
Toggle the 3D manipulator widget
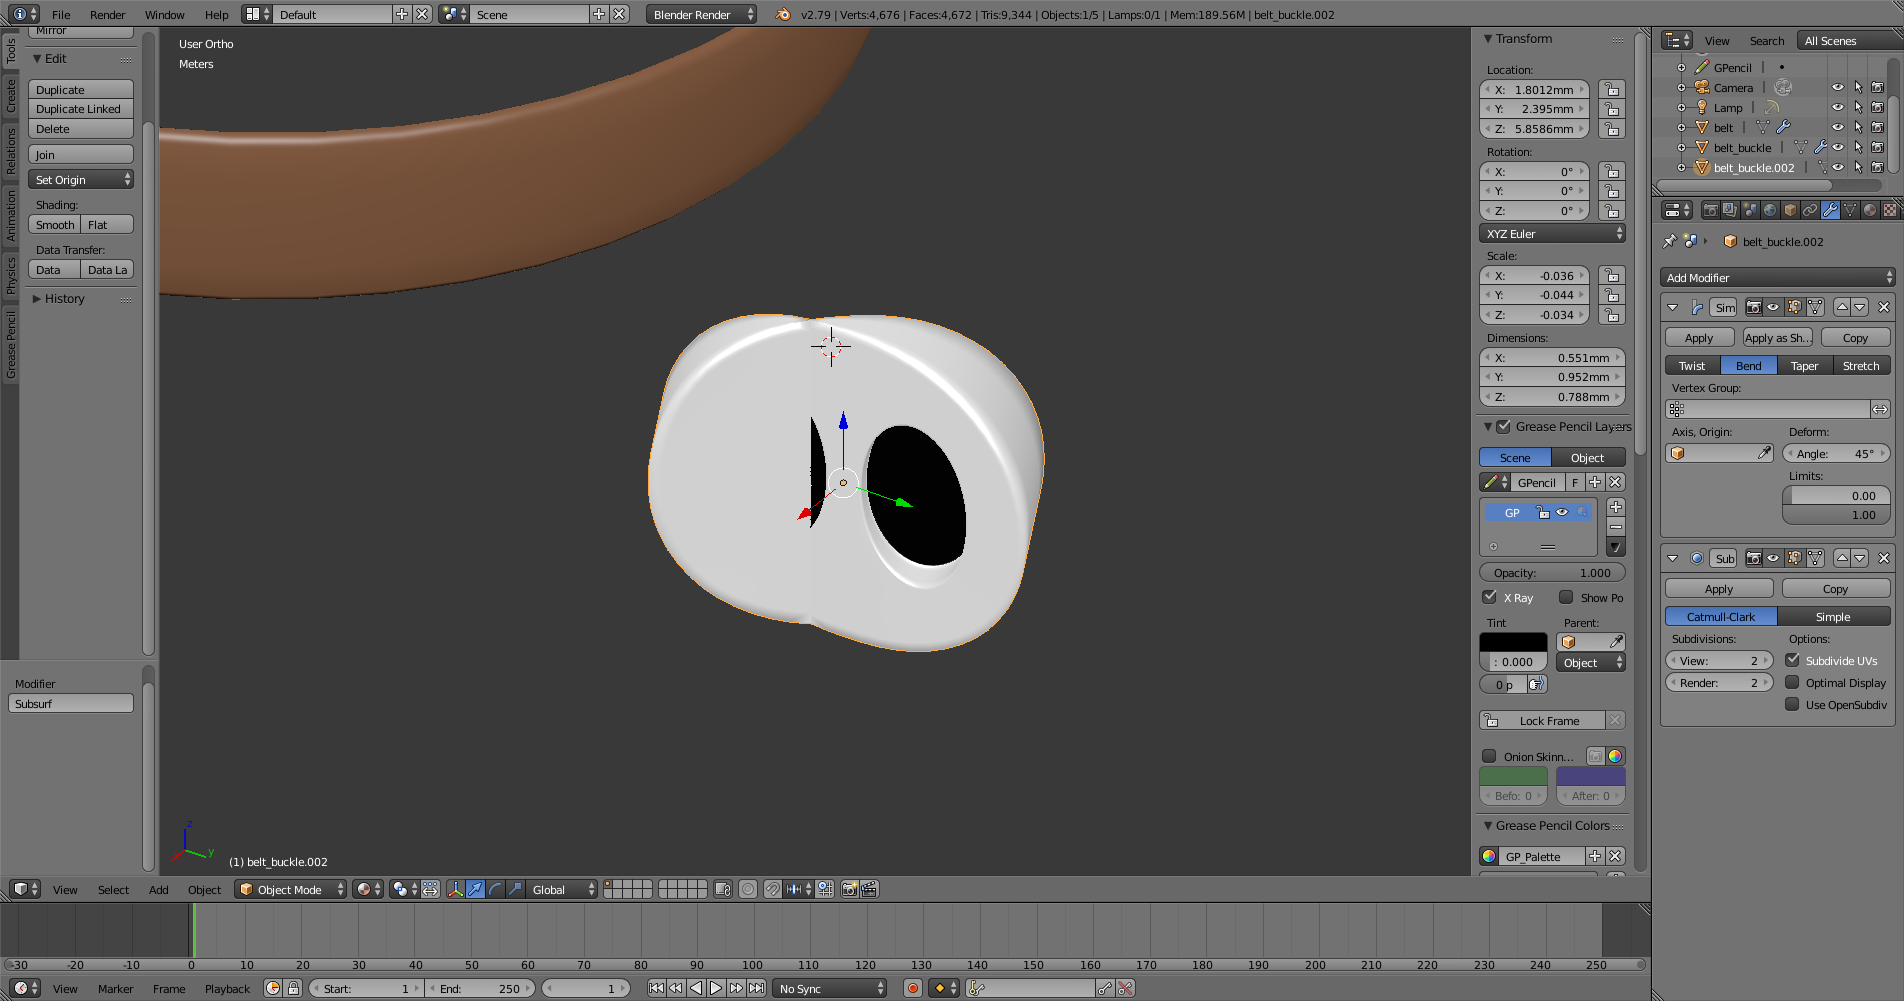click(456, 889)
